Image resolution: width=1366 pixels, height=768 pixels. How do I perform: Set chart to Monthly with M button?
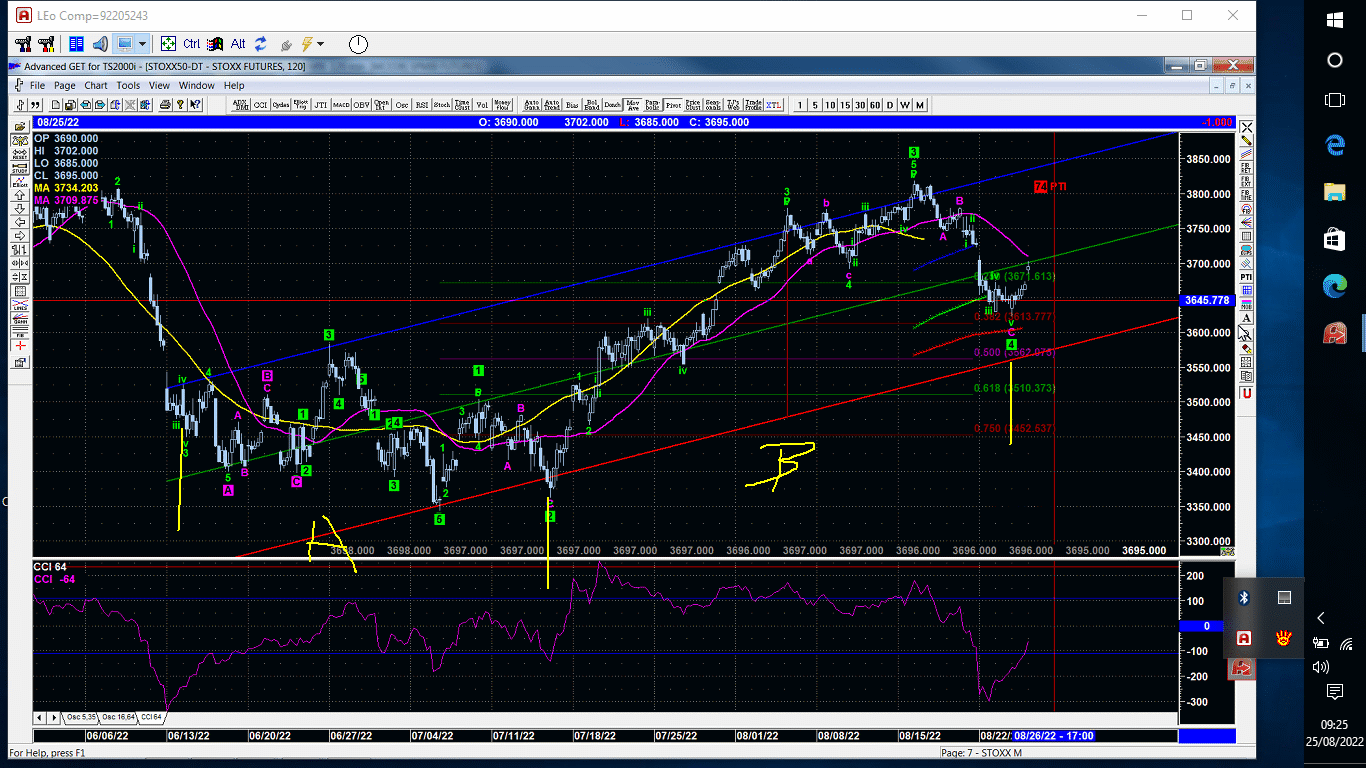[x=920, y=104]
